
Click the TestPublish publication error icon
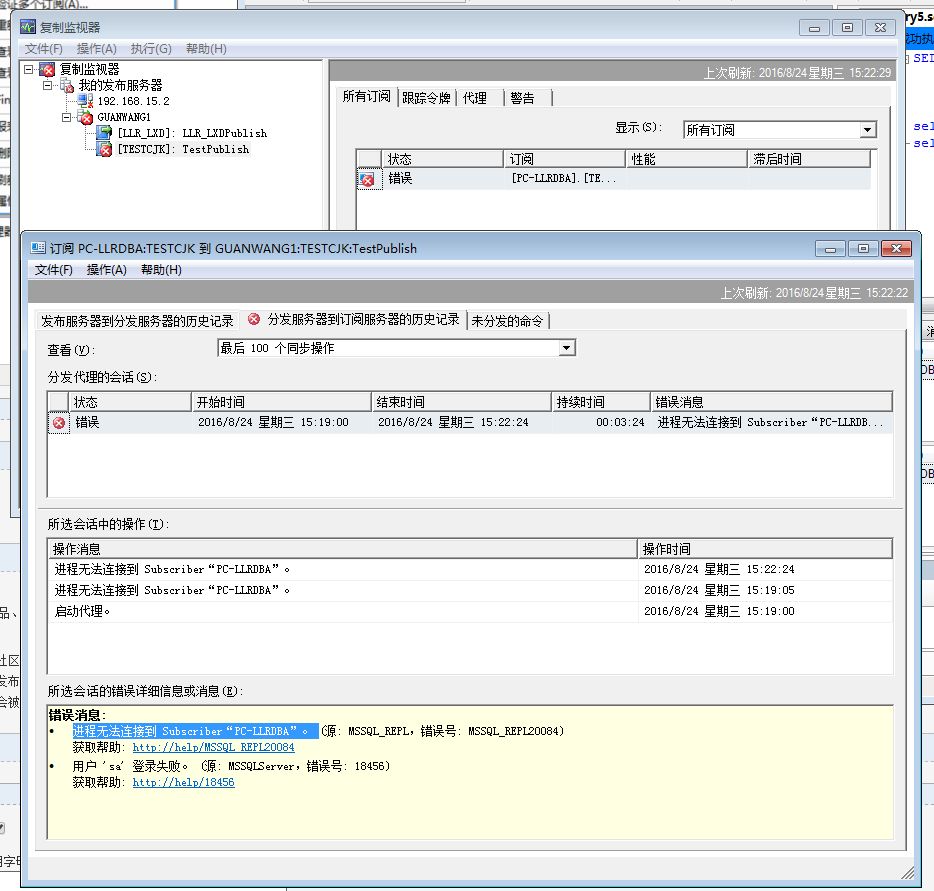coord(104,149)
